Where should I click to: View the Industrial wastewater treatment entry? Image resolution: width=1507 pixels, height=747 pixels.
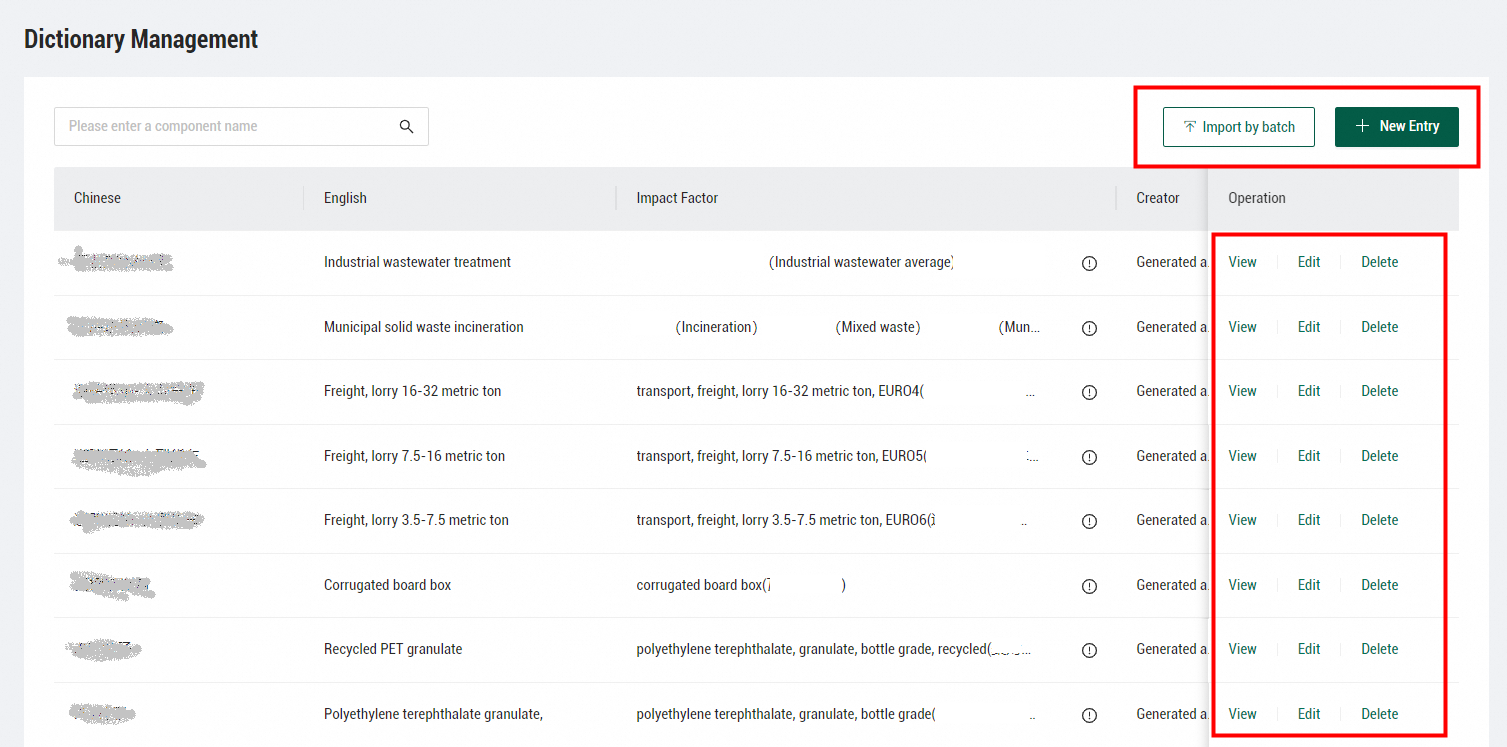click(x=1242, y=262)
